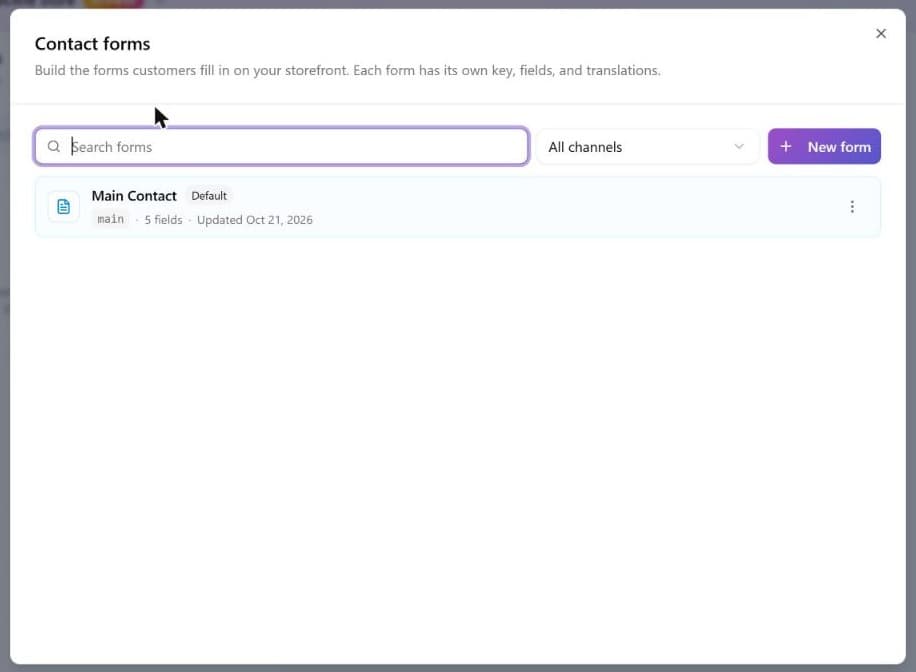Click the 'main' key label
The image size is (916, 672).
[110, 219]
